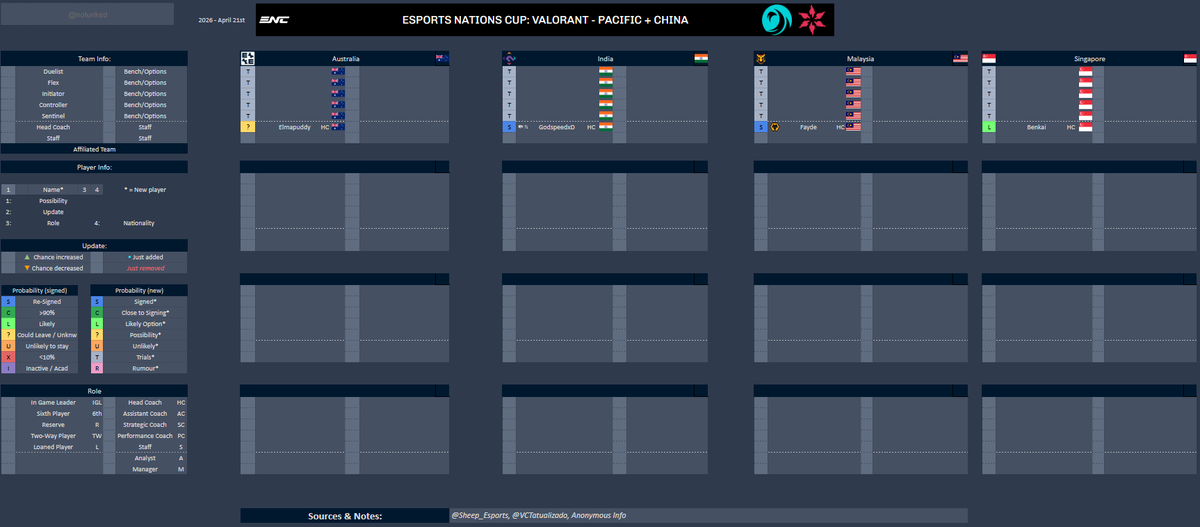
Task: Click the orange Chance decreased triangle
Action: 28,268
